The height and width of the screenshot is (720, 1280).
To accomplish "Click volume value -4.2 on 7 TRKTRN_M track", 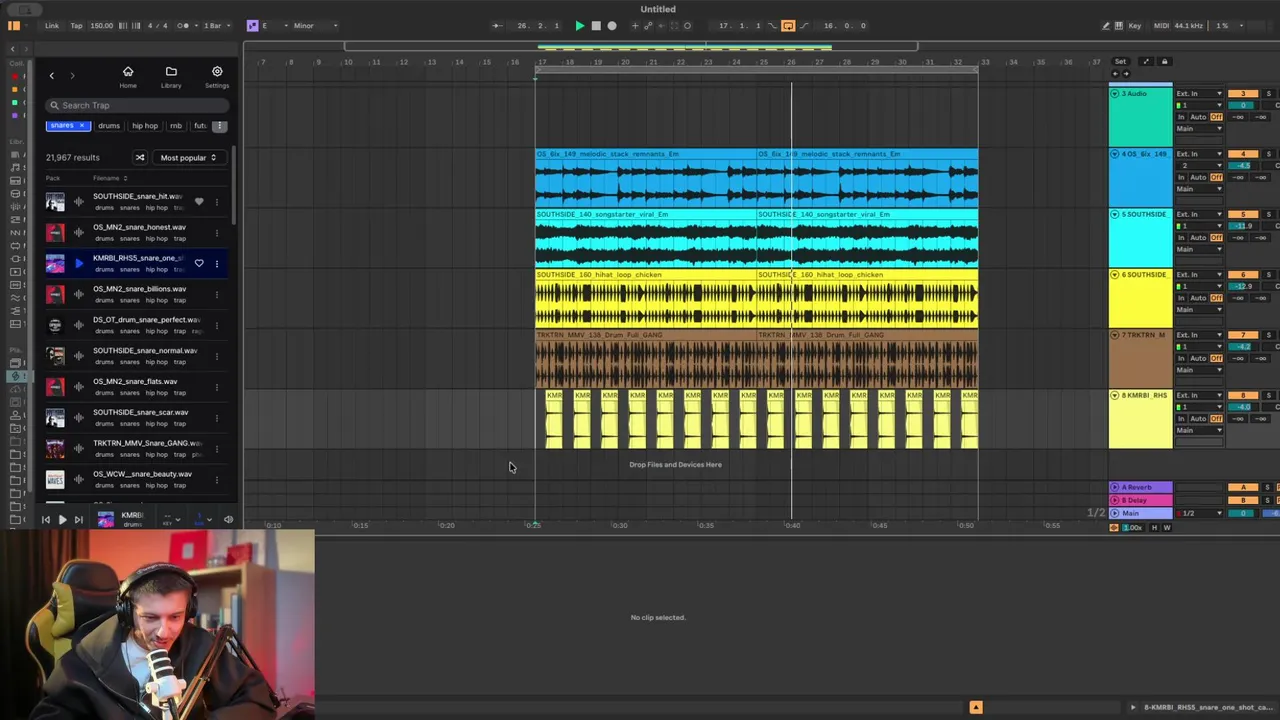I will click(x=1243, y=346).
